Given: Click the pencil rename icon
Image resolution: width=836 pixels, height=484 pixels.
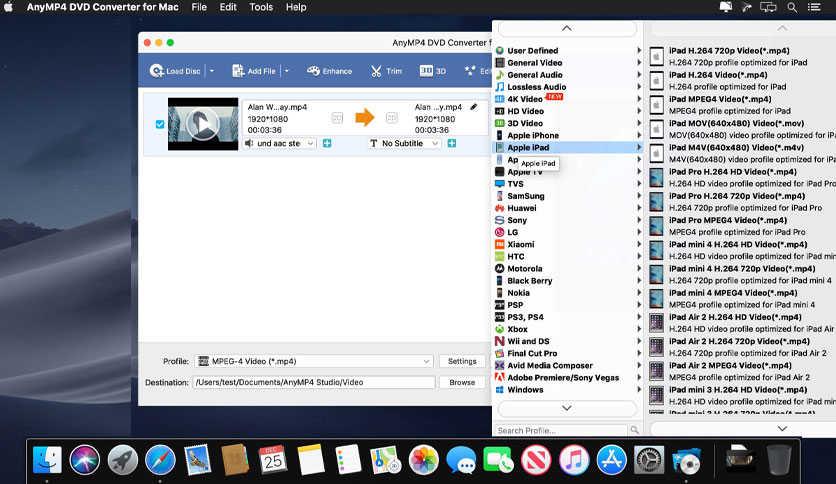Looking at the screenshot, I should pyautogui.click(x=473, y=107).
